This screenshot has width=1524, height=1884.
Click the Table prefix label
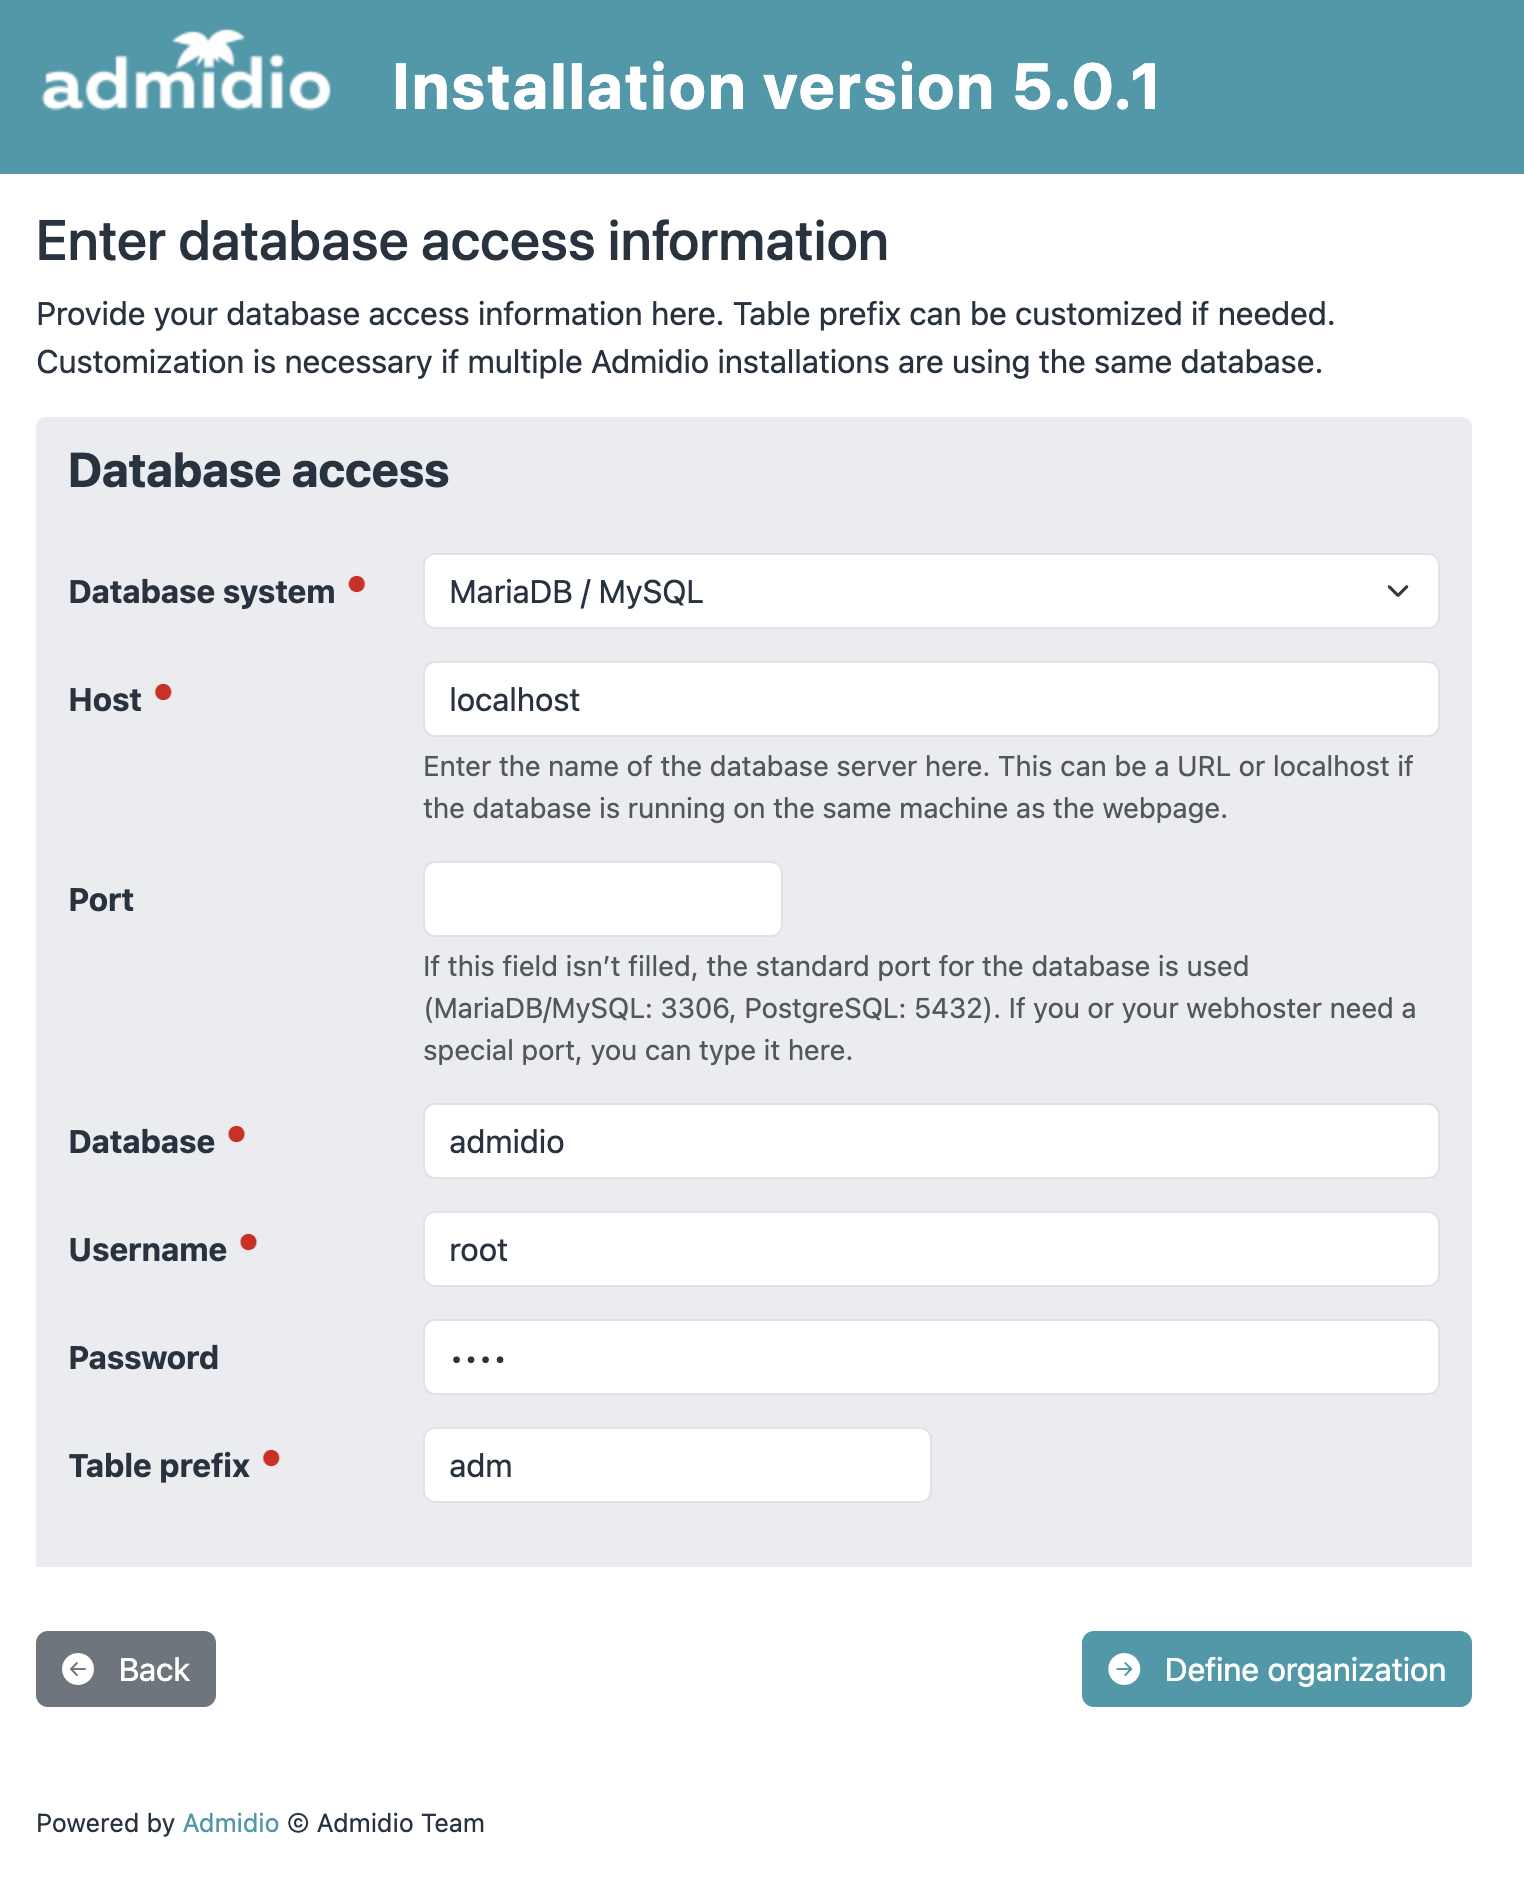(x=159, y=1466)
